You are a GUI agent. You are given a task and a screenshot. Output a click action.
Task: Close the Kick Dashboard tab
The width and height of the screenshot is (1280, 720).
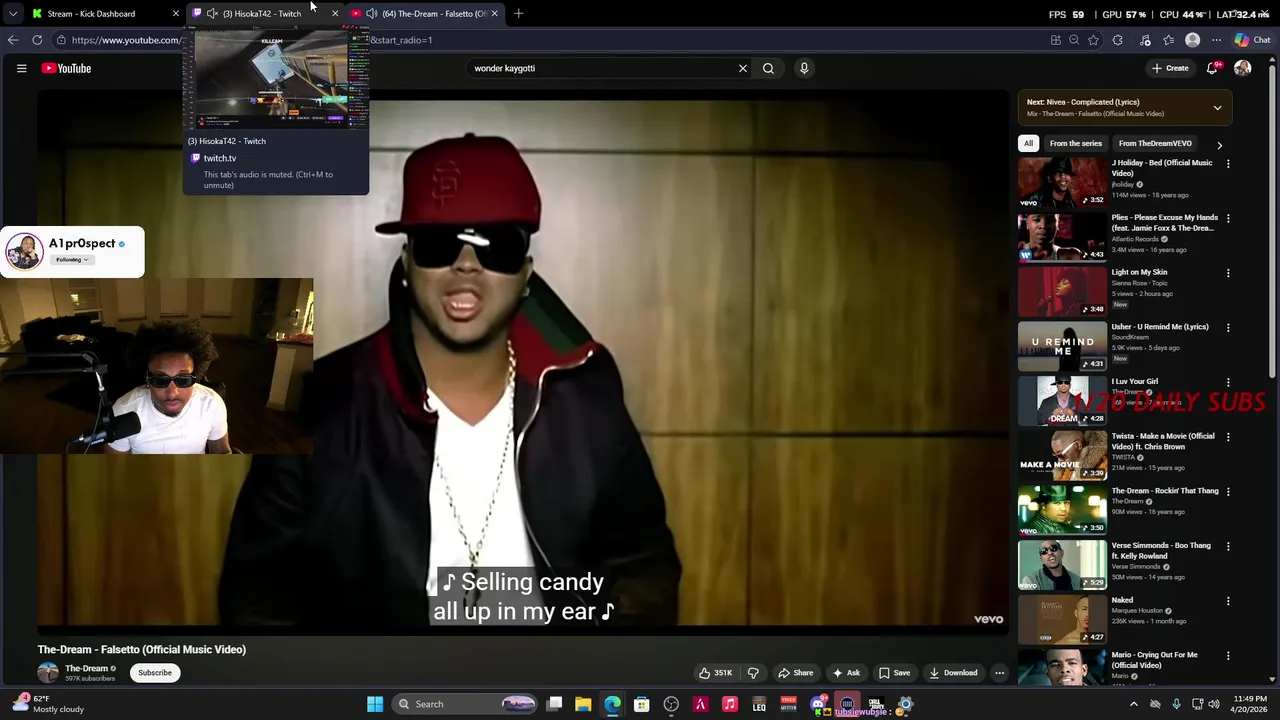pyautogui.click(x=175, y=13)
